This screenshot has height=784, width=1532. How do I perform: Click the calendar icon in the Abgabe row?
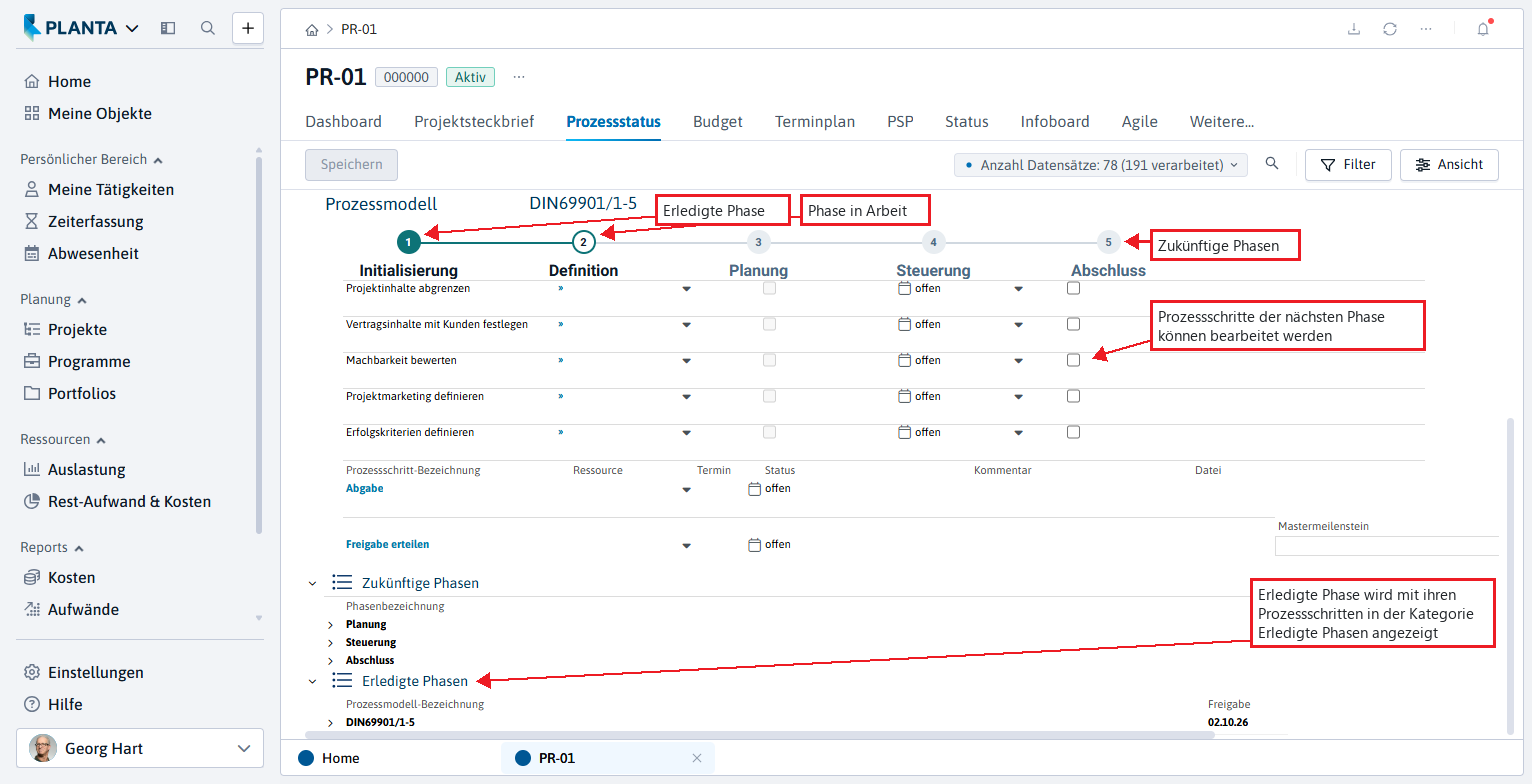pos(755,489)
